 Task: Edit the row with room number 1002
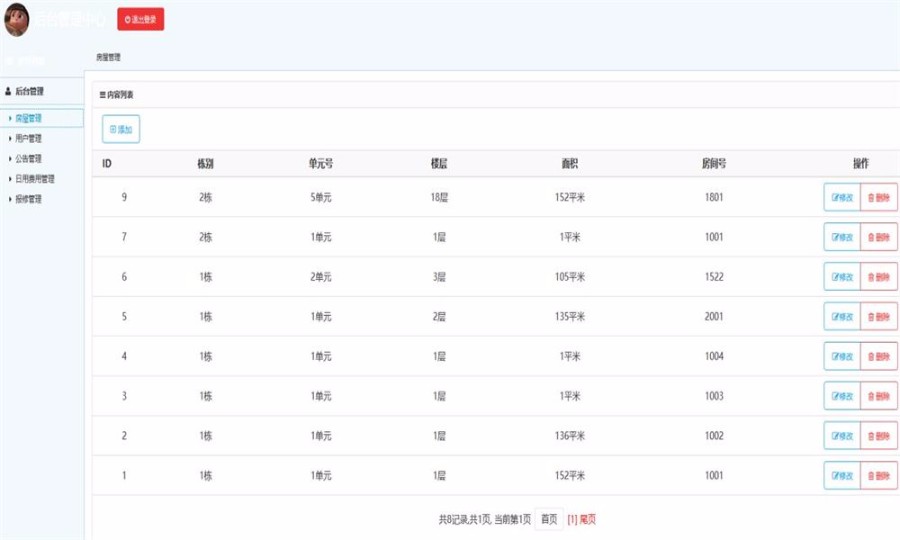click(842, 436)
